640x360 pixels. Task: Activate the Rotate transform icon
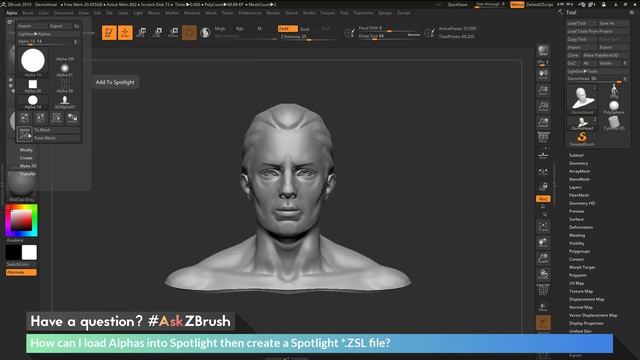click(x=173, y=32)
